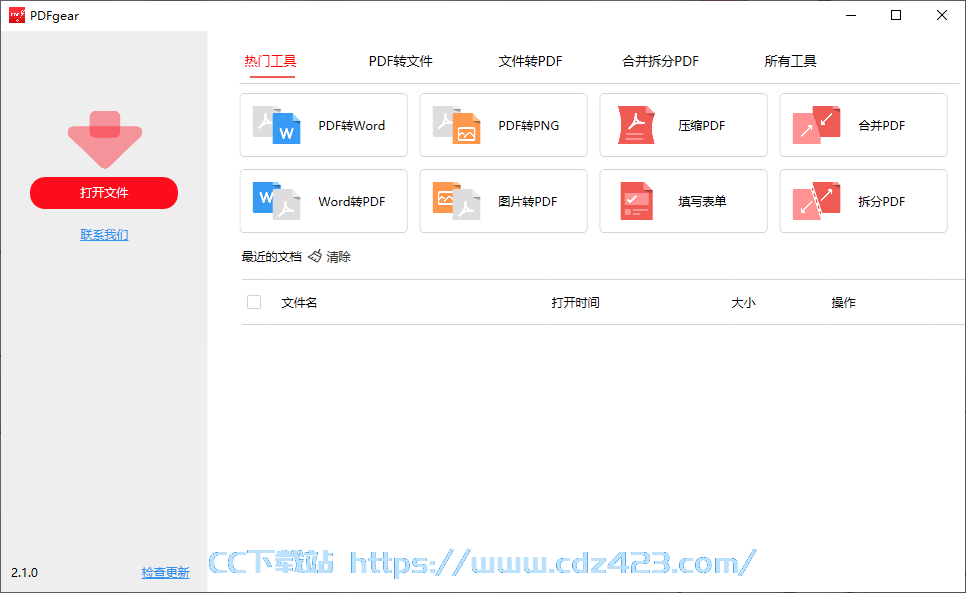This screenshot has width=966, height=593.
Task: Click the big red download arrow graphic
Action: point(105,139)
